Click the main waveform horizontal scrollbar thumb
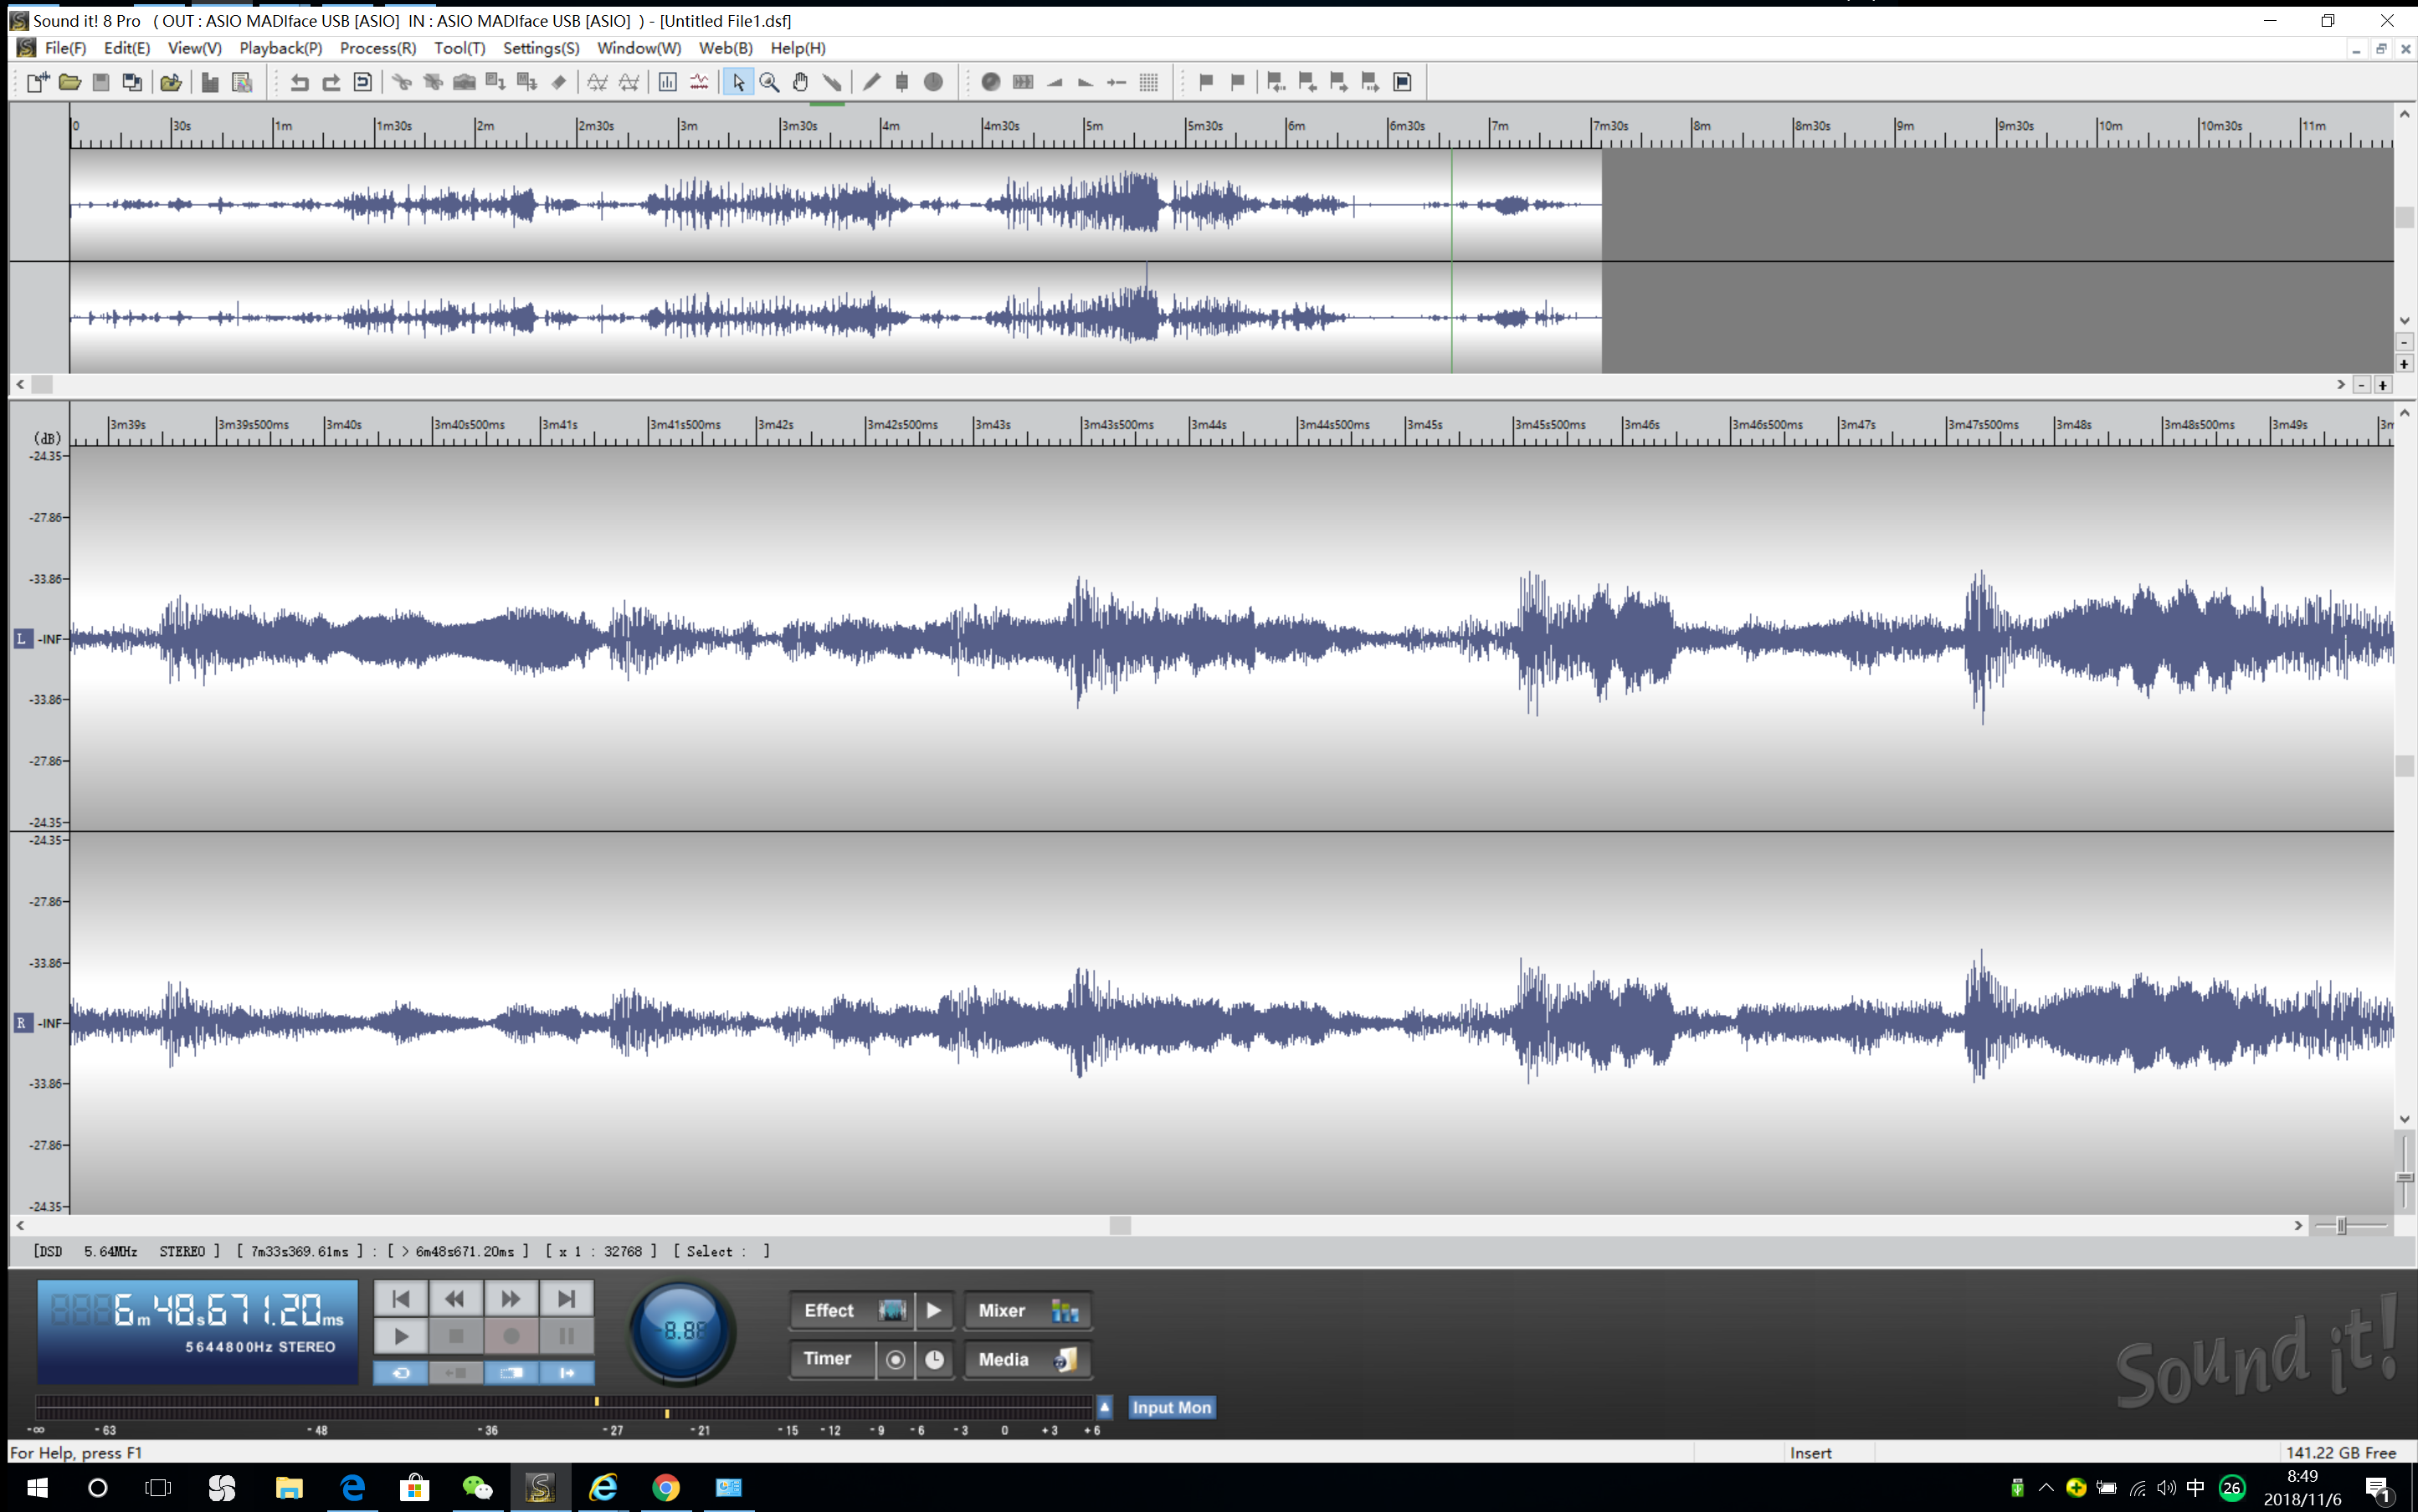2418x1512 pixels. pos(1120,1225)
